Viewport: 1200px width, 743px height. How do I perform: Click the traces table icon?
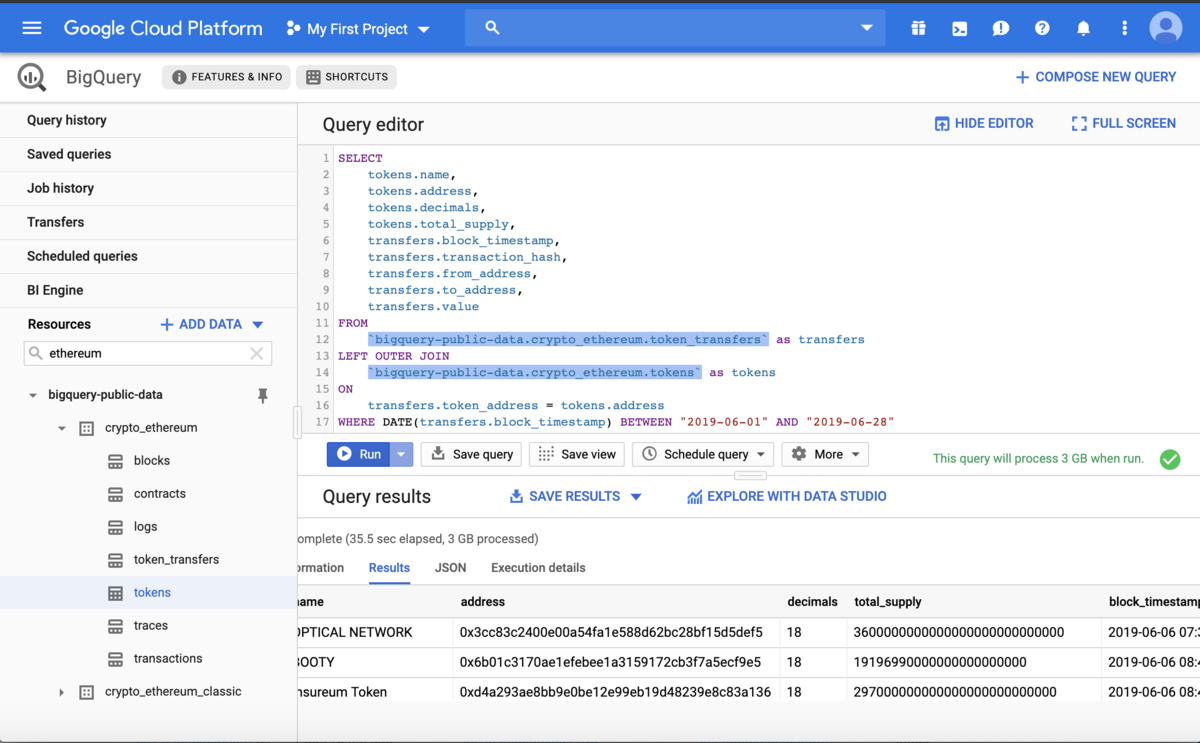tap(115, 626)
